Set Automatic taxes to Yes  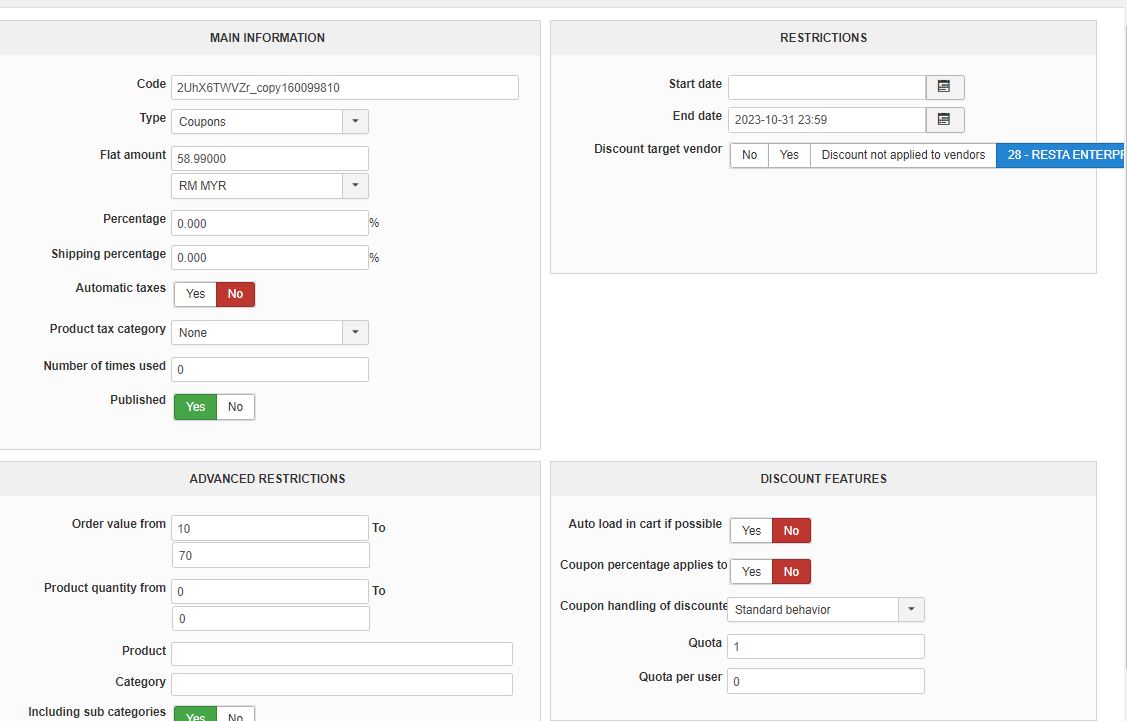pyautogui.click(x=196, y=294)
